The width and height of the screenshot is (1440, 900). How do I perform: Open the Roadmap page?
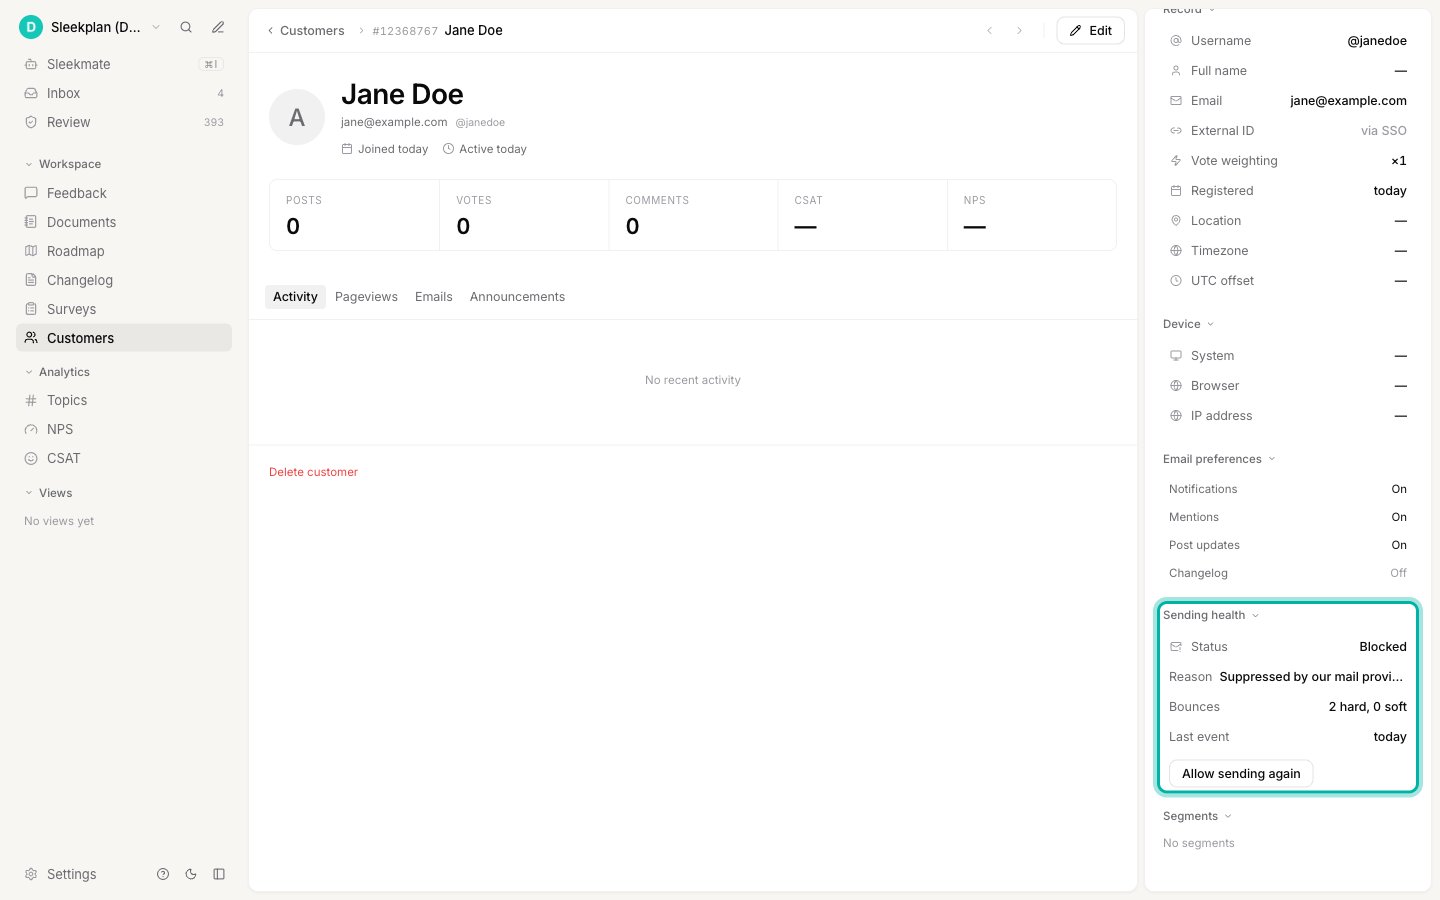click(124, 251)
